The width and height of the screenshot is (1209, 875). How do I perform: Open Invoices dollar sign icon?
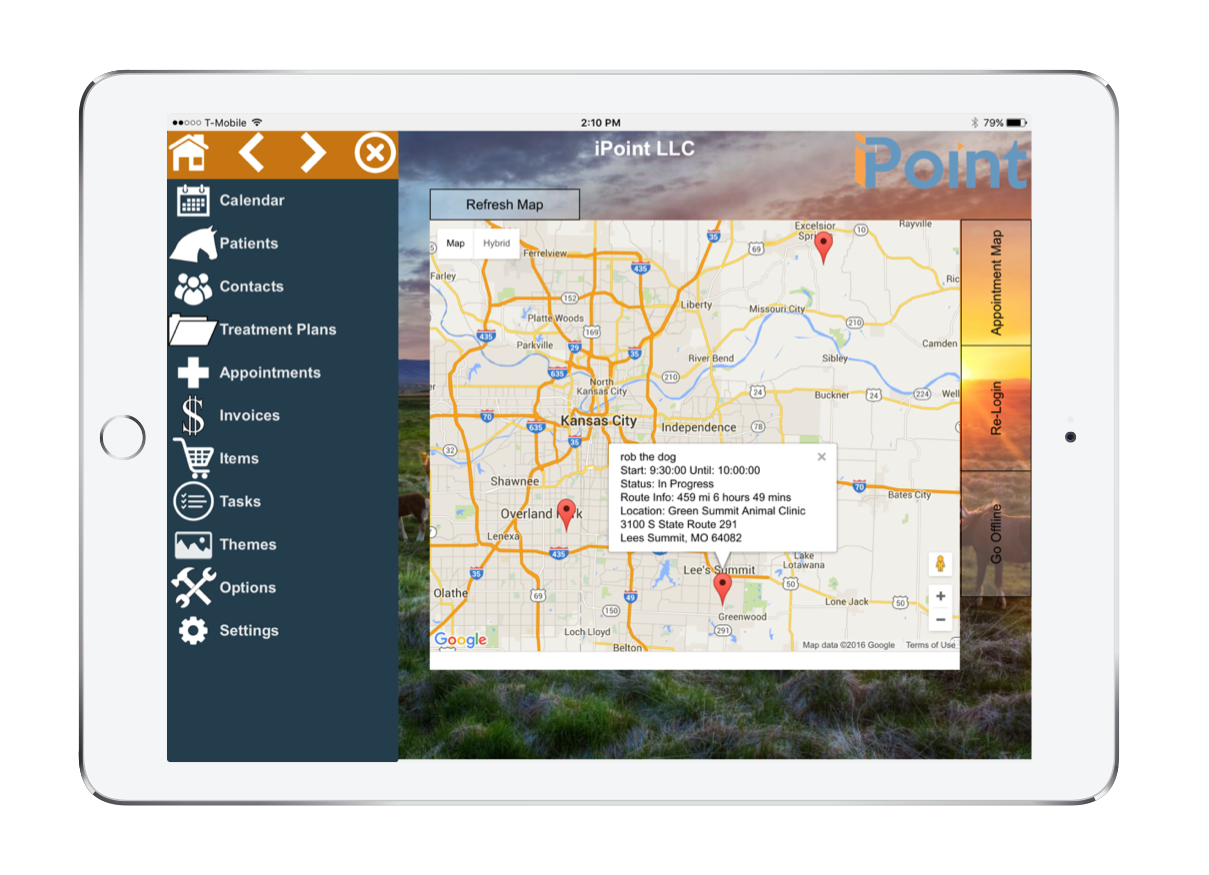click(x=193, y=415)
